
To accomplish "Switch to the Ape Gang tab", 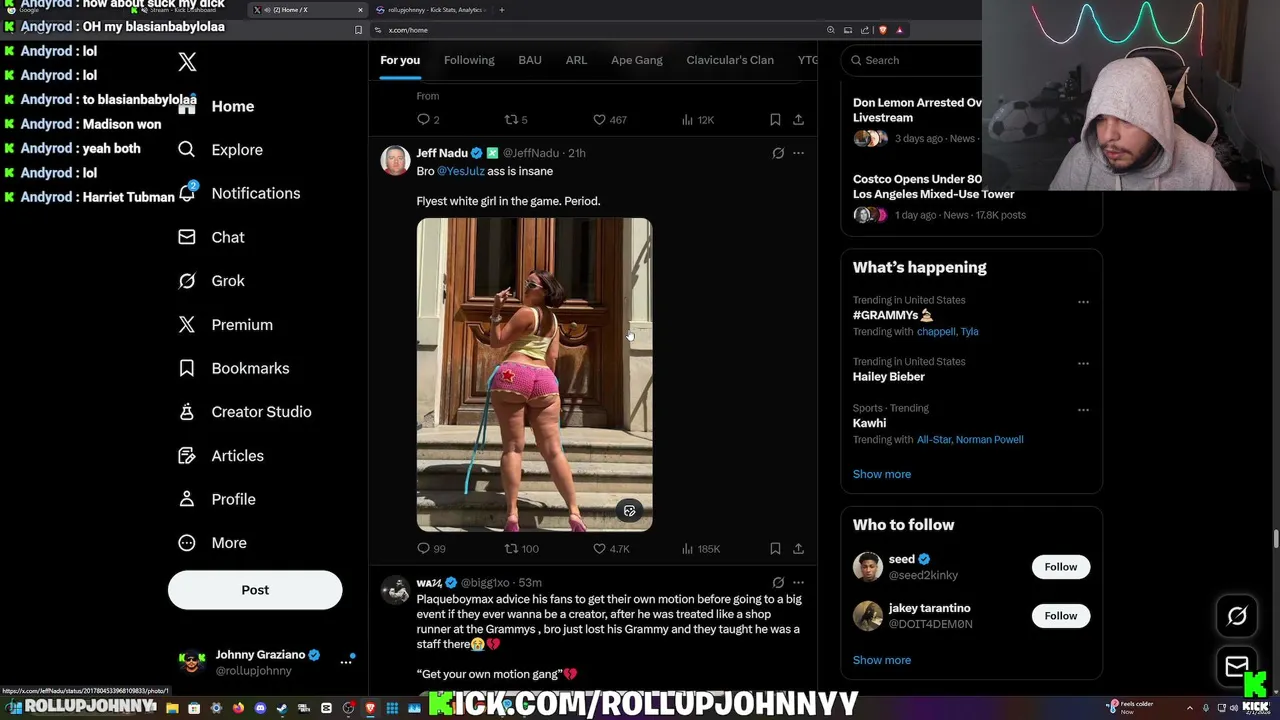I will coord(637,60).
